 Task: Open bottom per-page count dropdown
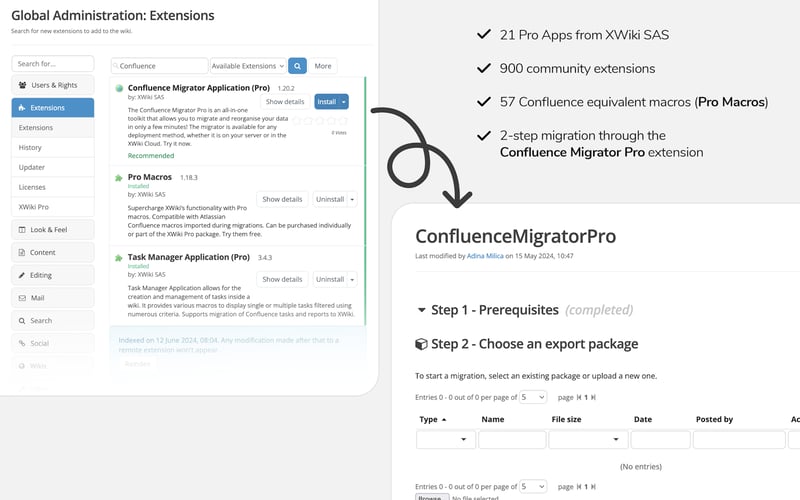click(x=533, y=486)
